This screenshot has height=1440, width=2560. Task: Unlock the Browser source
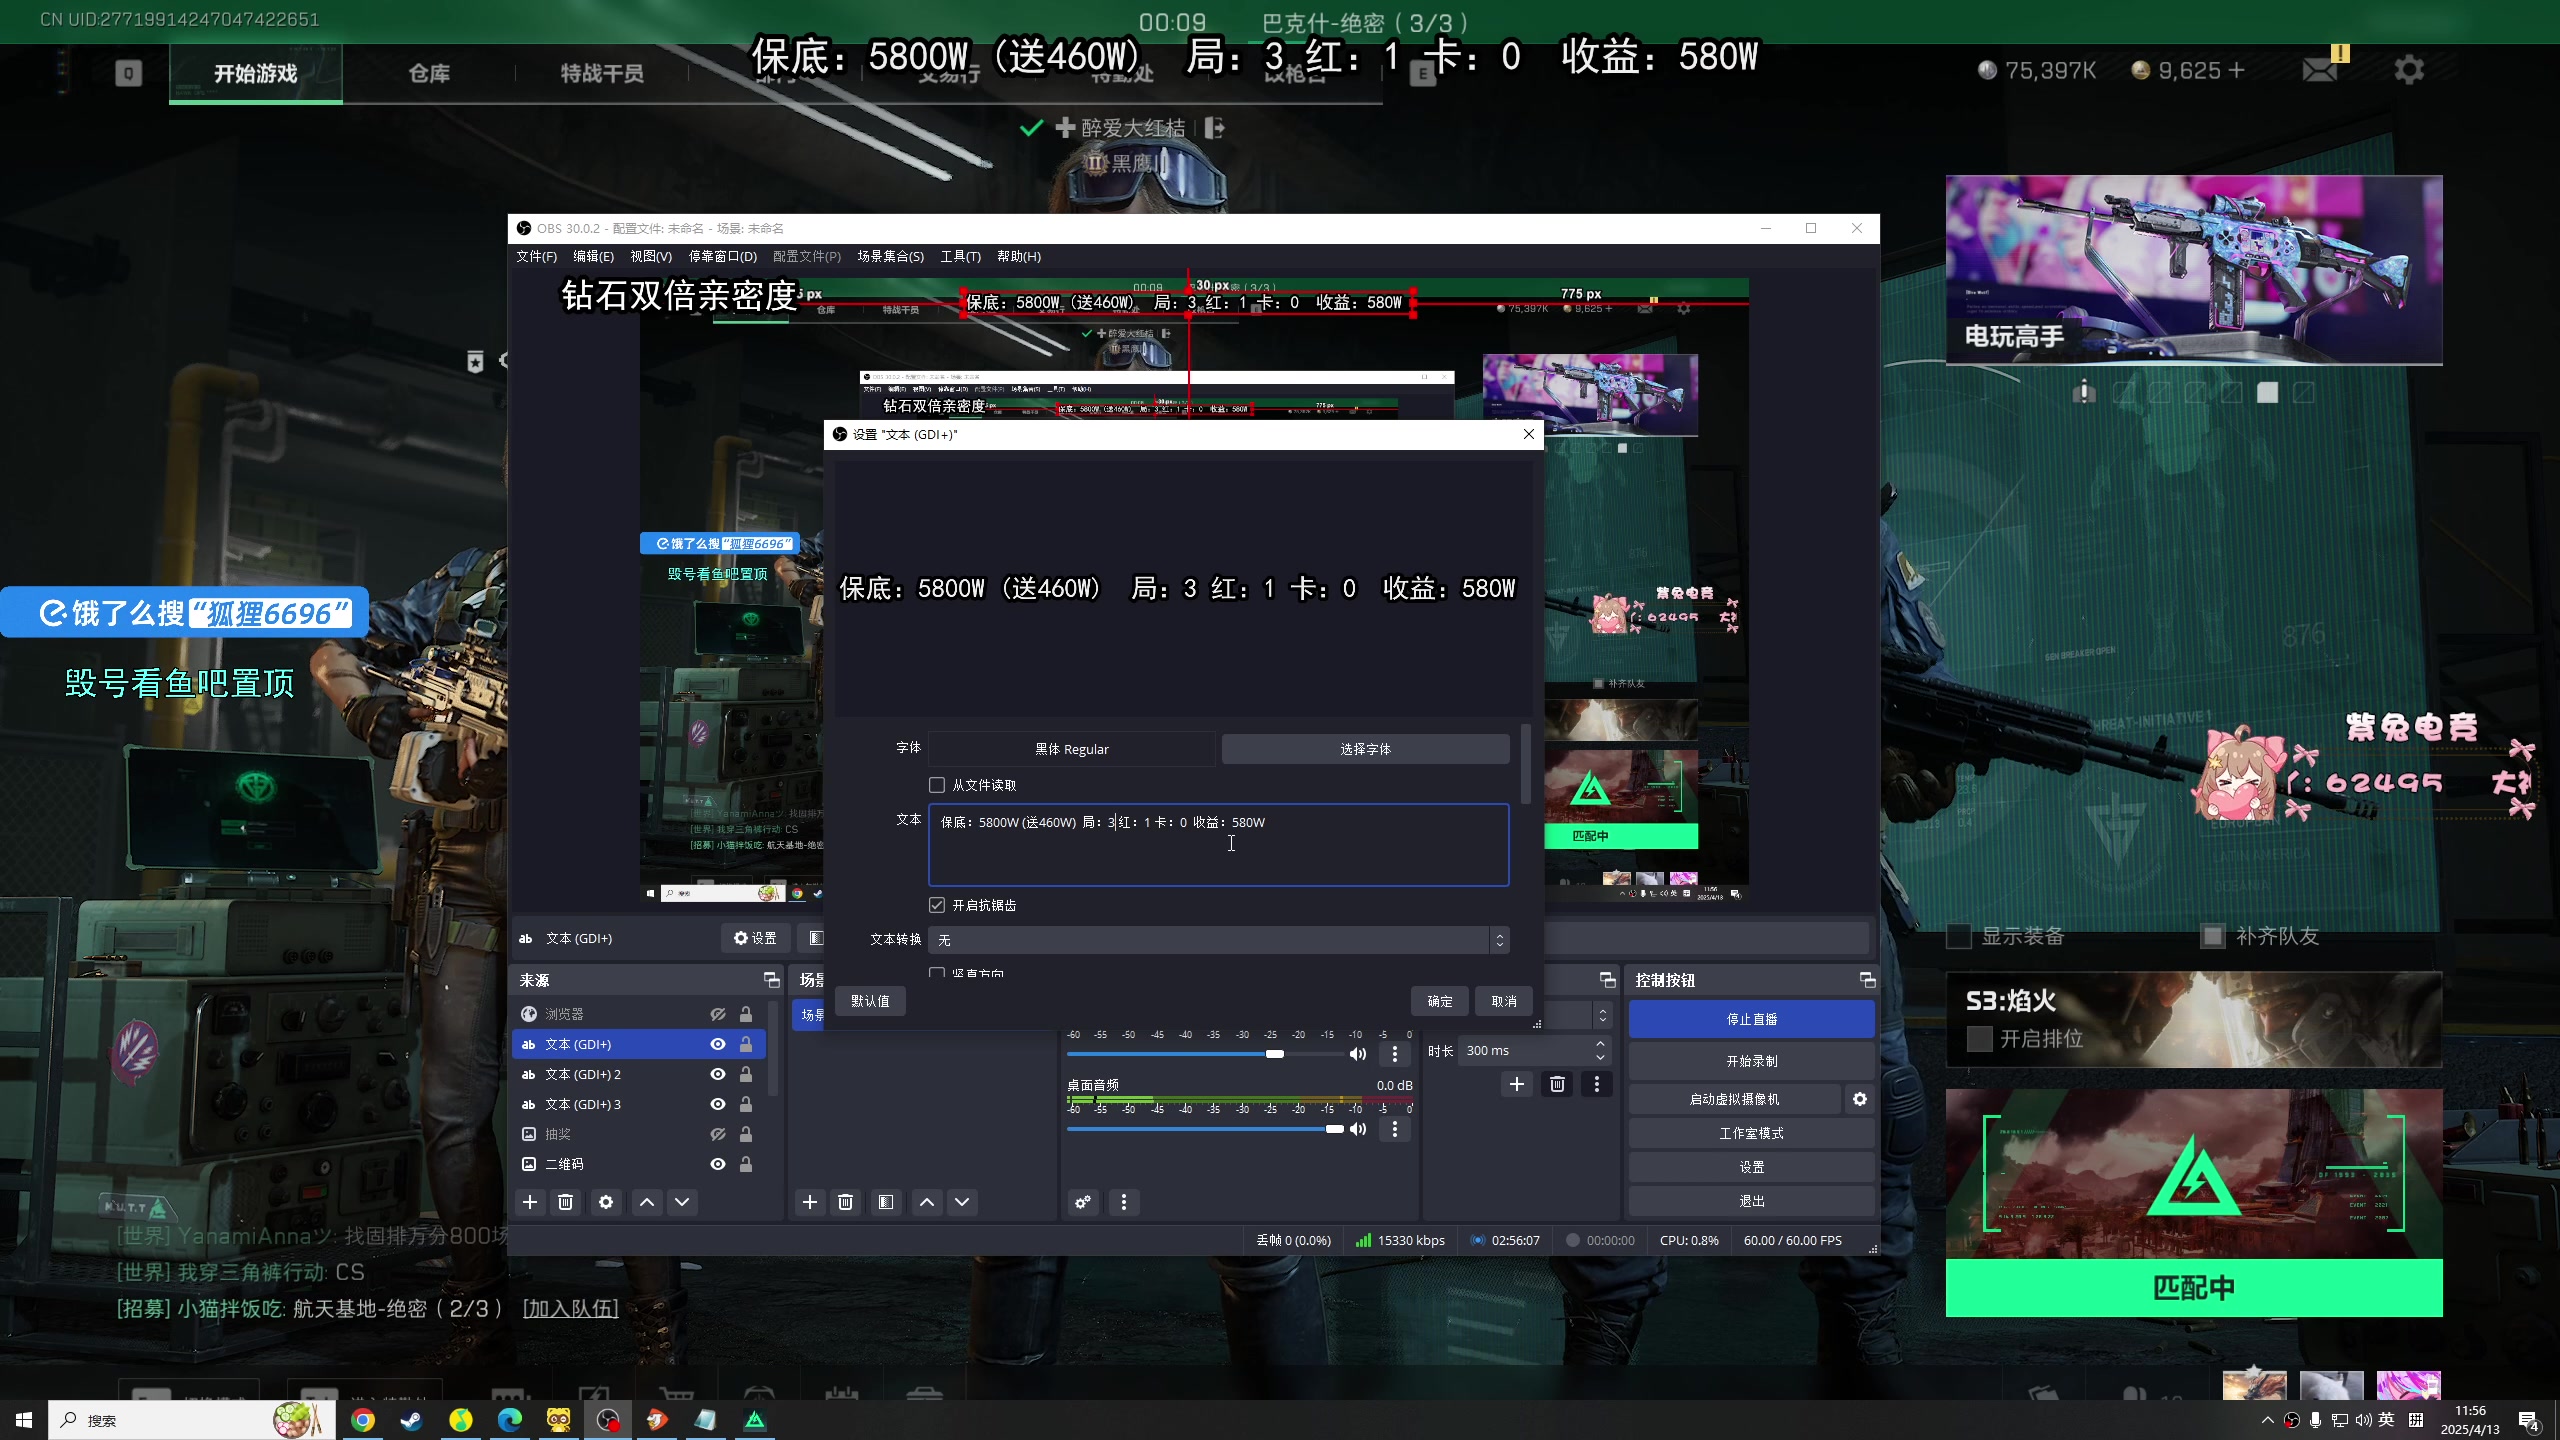[x=746, y=1014]
